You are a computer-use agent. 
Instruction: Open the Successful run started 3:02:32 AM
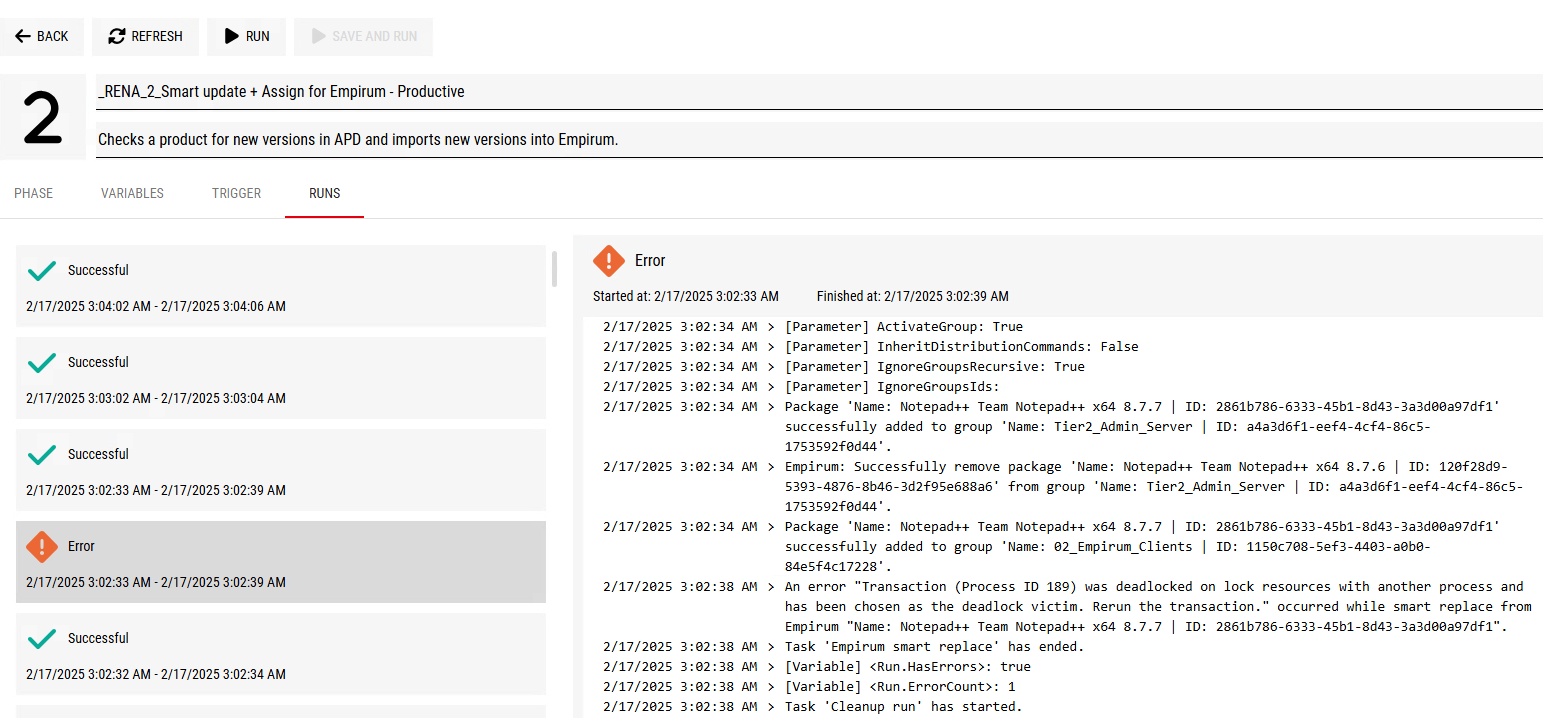click(281, 654)
